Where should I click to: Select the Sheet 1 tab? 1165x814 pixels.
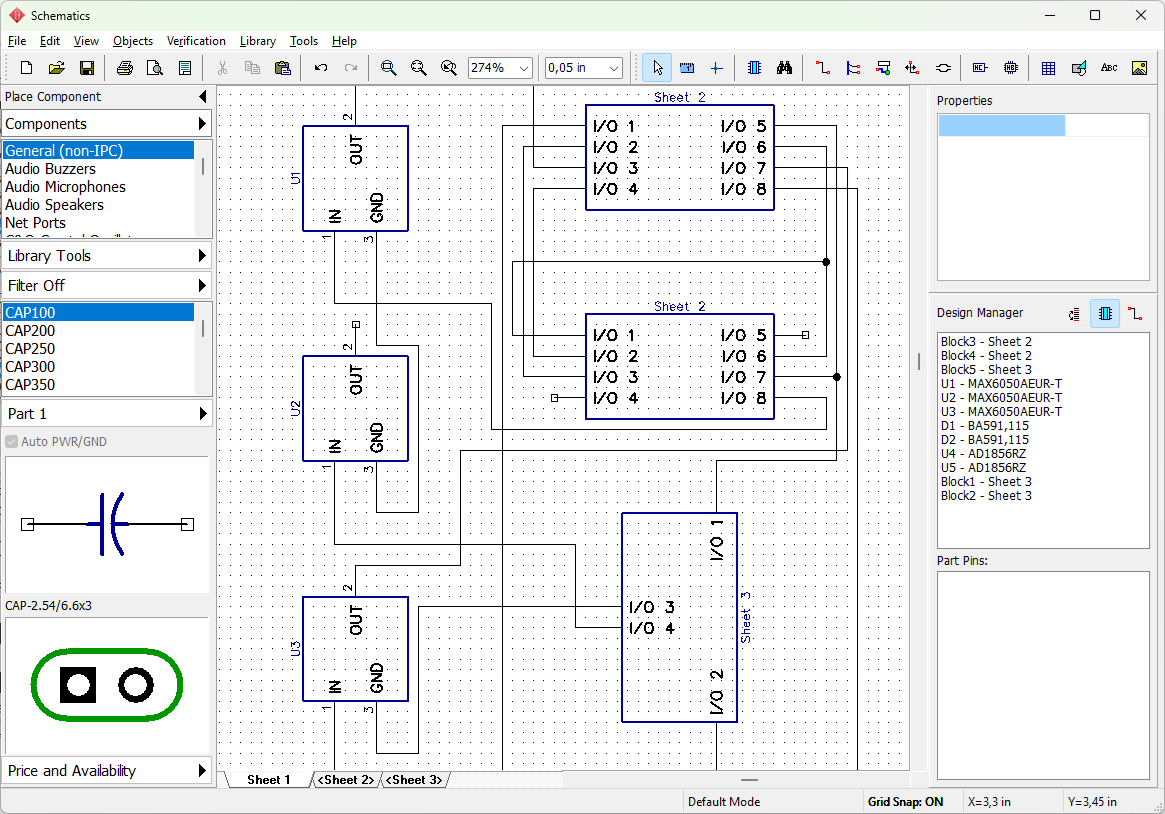tap(269, 780)
